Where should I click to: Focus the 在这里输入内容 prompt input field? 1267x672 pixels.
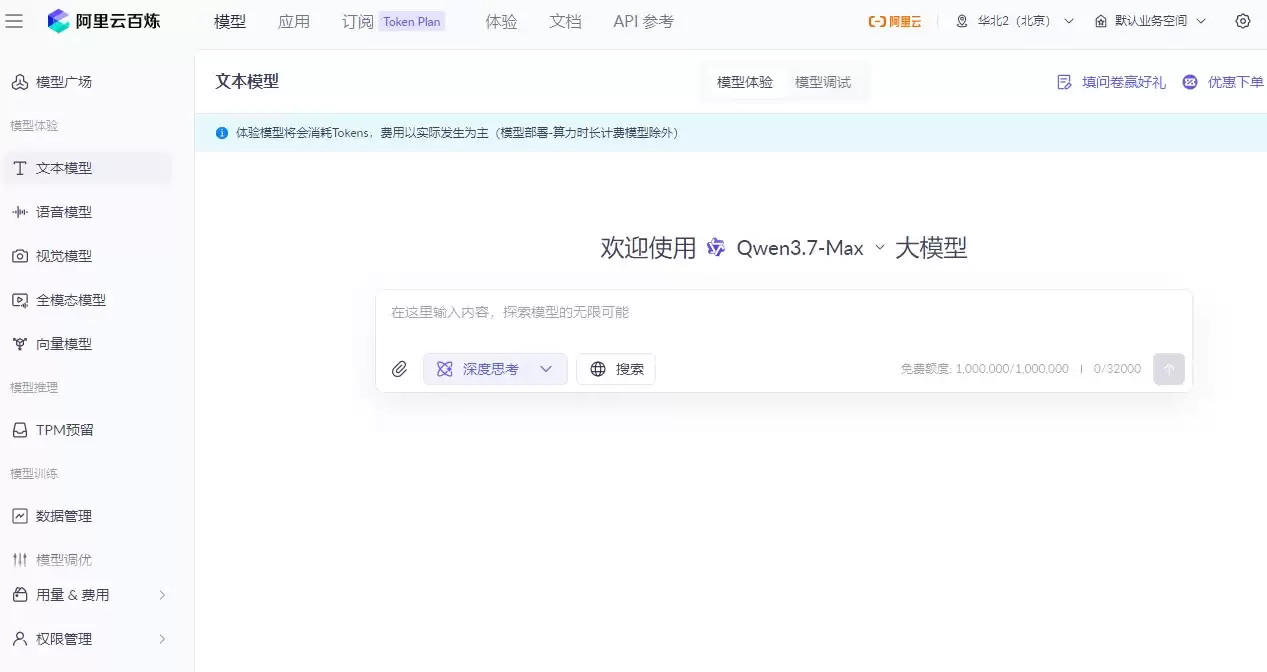point(784,312)
